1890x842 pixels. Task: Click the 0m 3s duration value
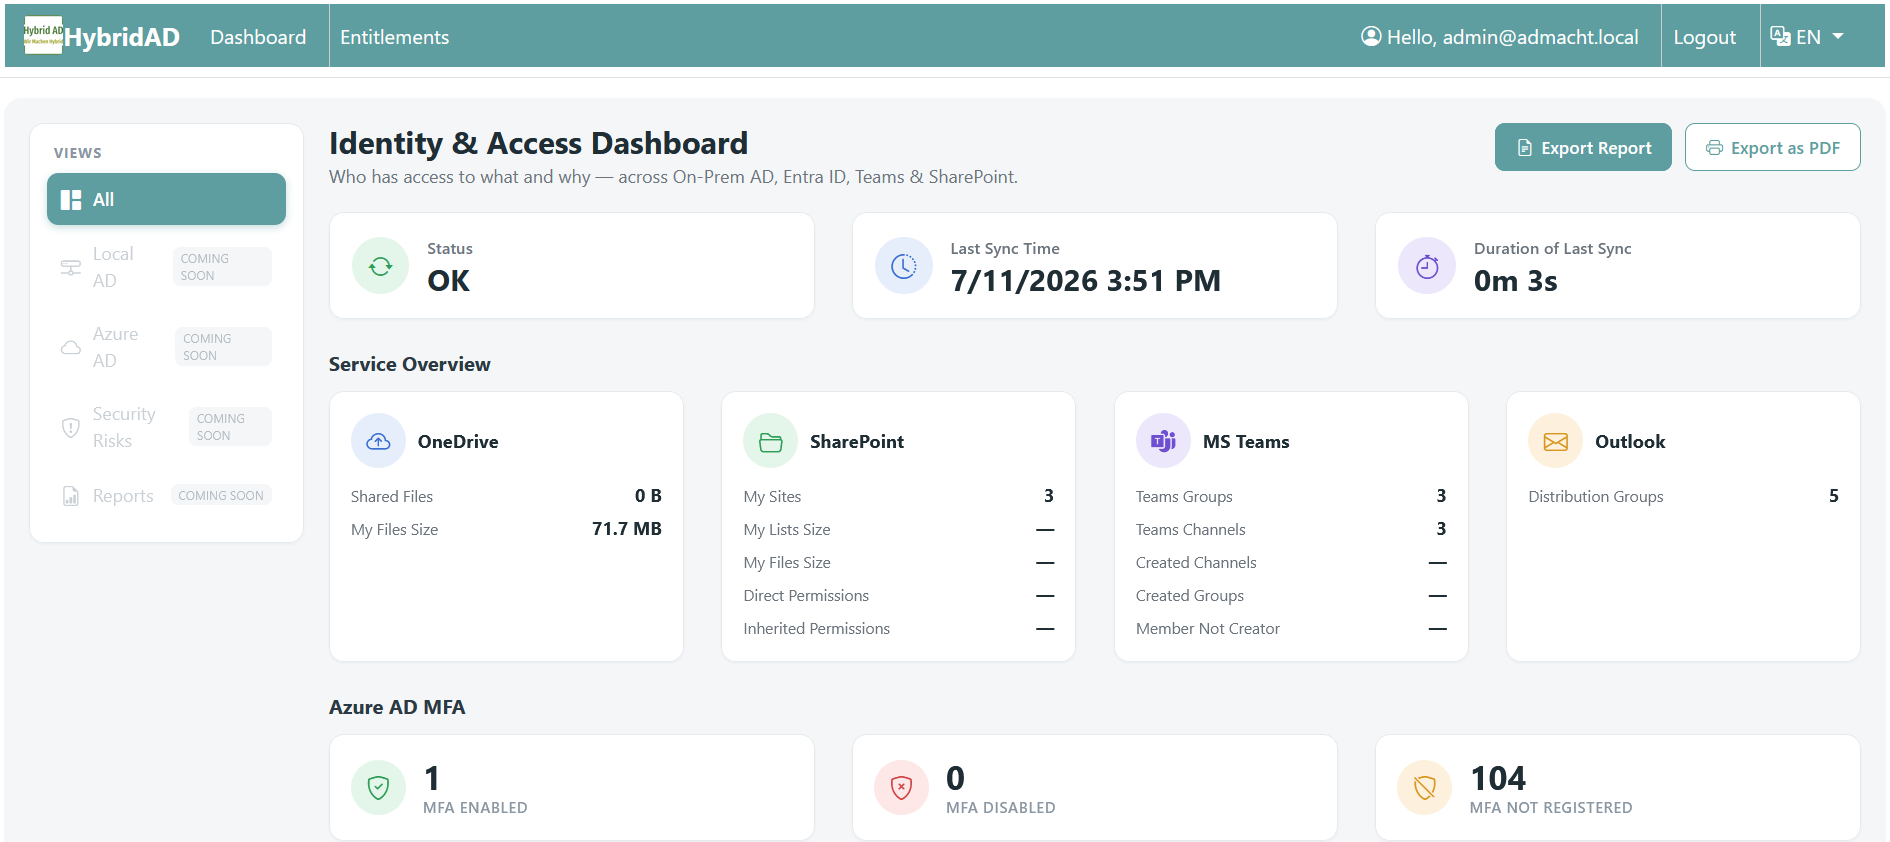[1515, 281]
